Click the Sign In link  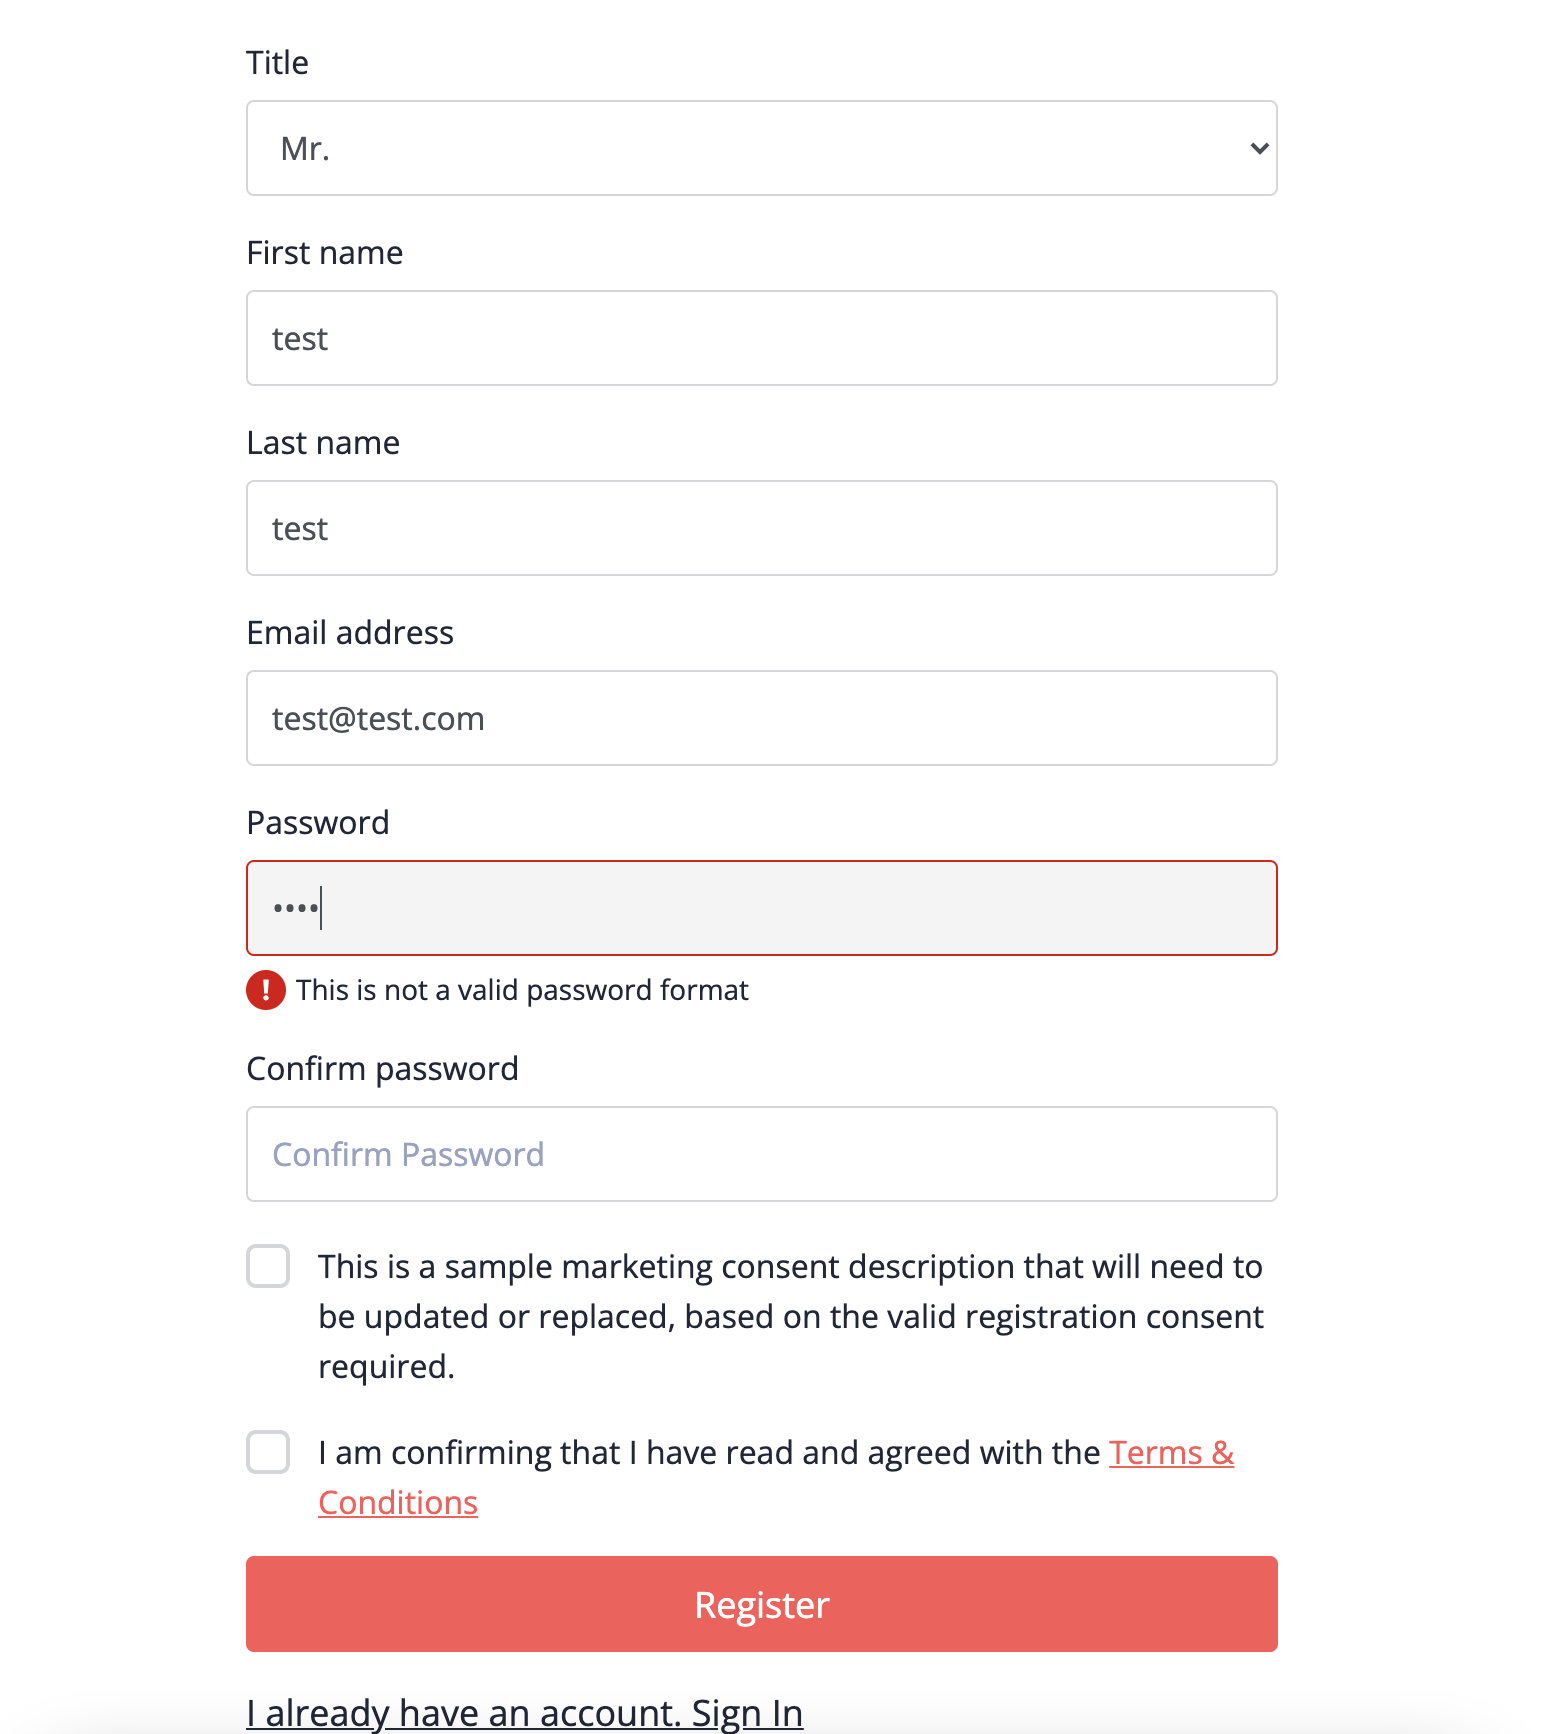[748, 1712]
